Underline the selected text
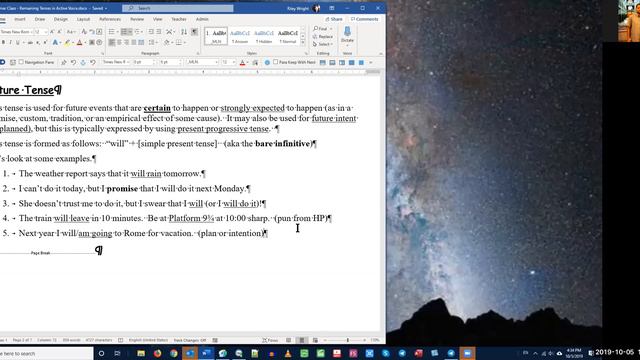640x360 pixels. pyautogui.click(x=17, y=42)
